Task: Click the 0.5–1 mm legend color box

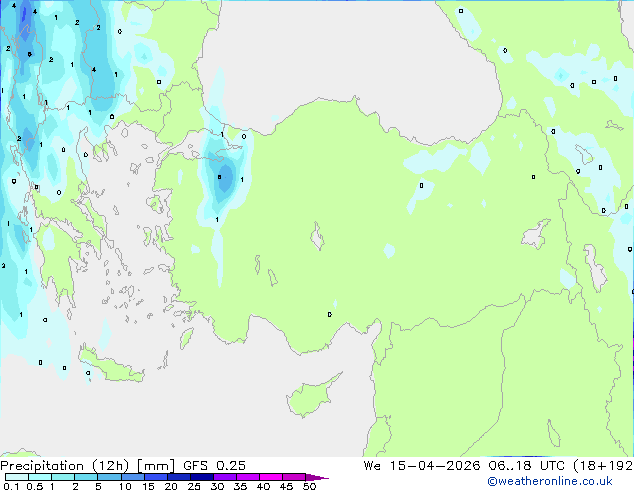Action: (x=40, y=477)
